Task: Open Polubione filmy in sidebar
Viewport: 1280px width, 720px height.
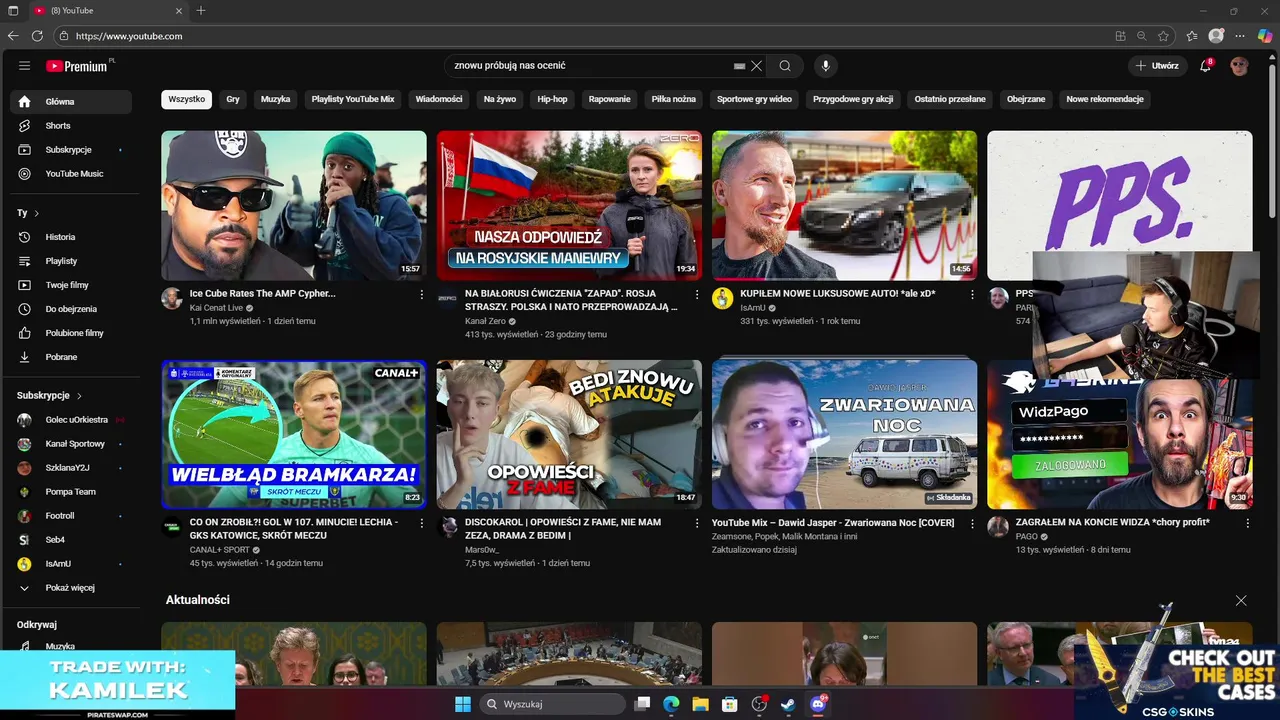Action: (71, 333)
